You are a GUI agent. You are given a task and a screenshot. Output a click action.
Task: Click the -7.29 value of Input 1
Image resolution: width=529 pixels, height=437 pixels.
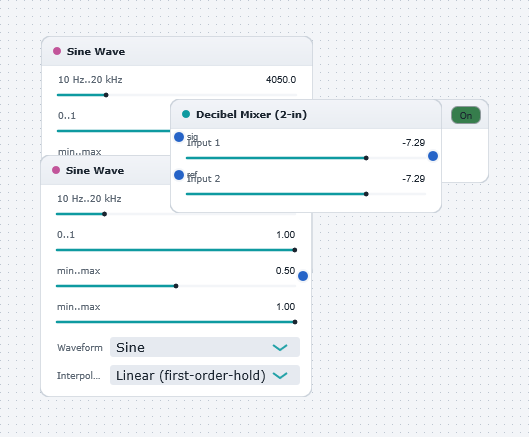click(x=413, y=143)
